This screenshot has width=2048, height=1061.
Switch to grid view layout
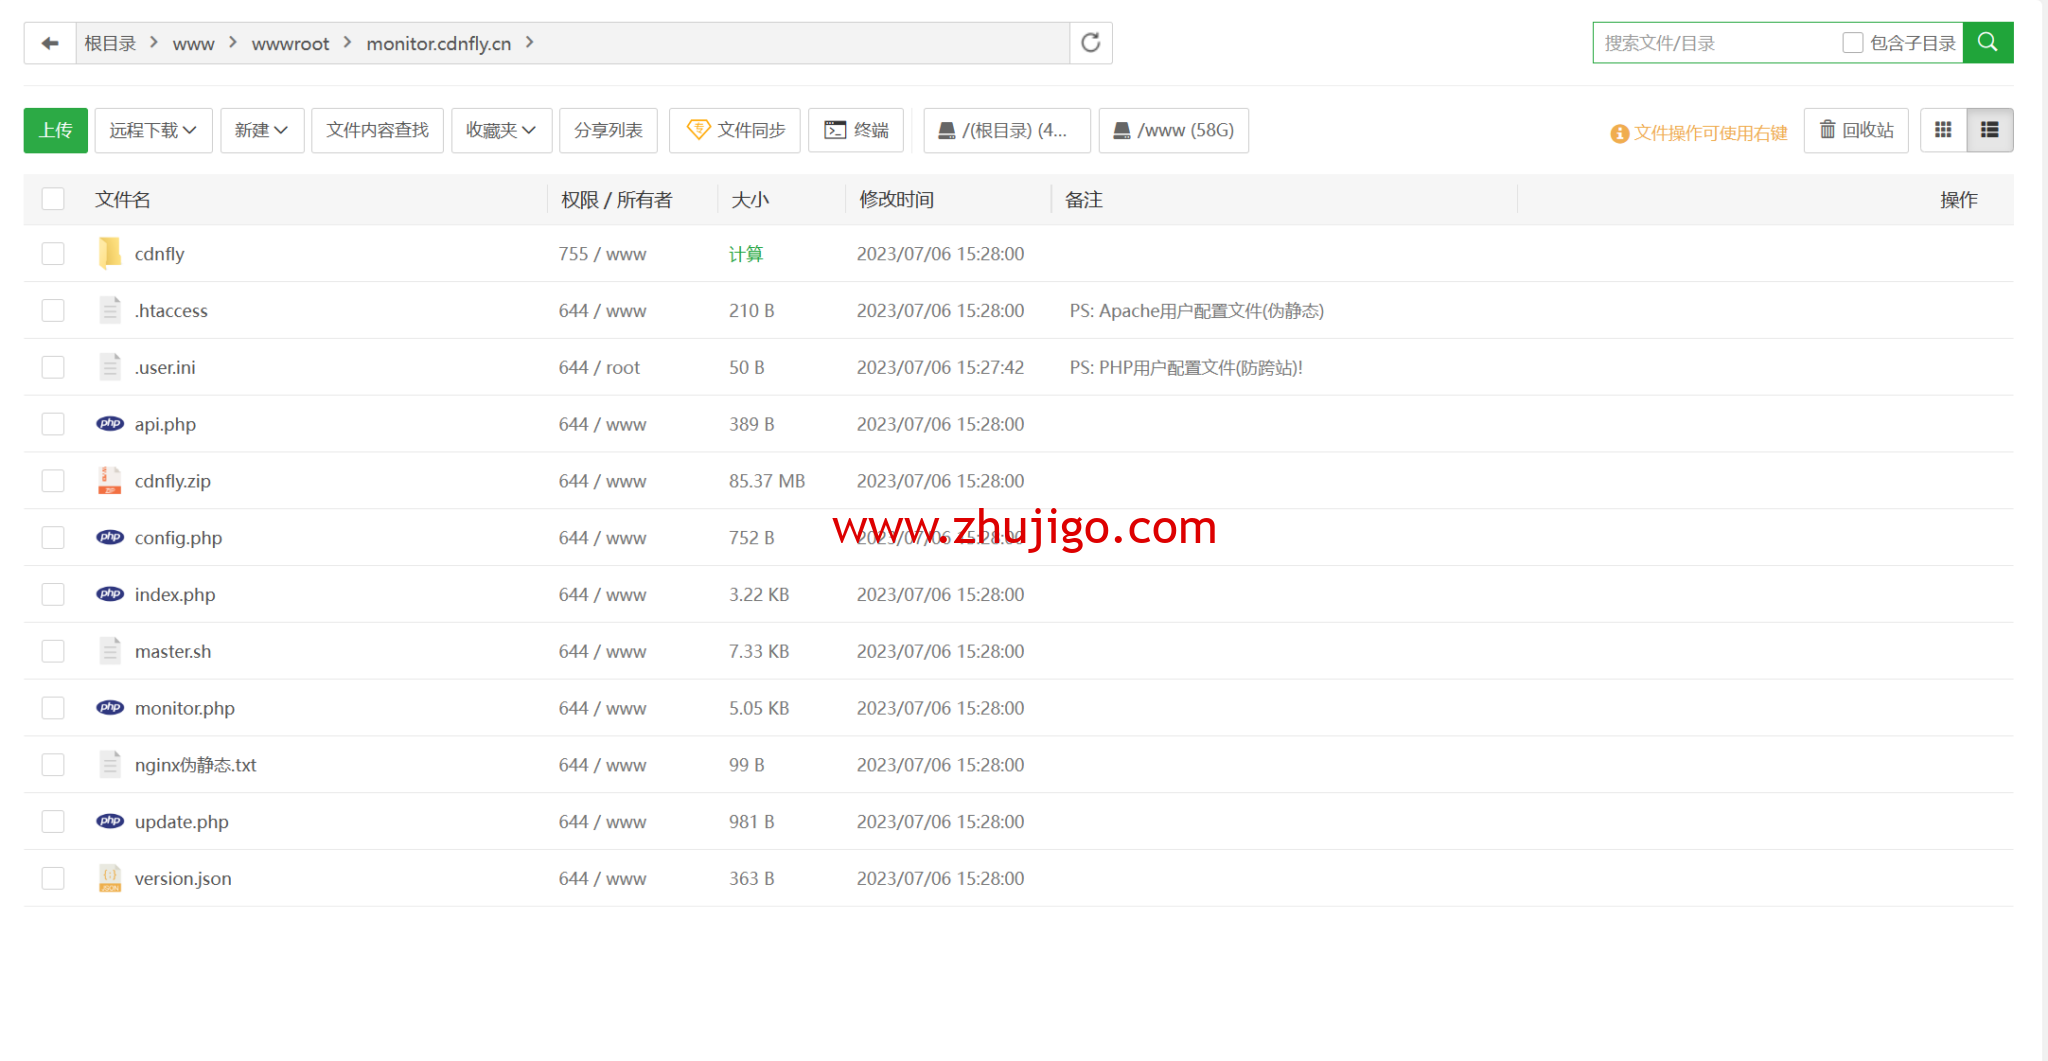pyautogui.click(x=1943, y=130)
